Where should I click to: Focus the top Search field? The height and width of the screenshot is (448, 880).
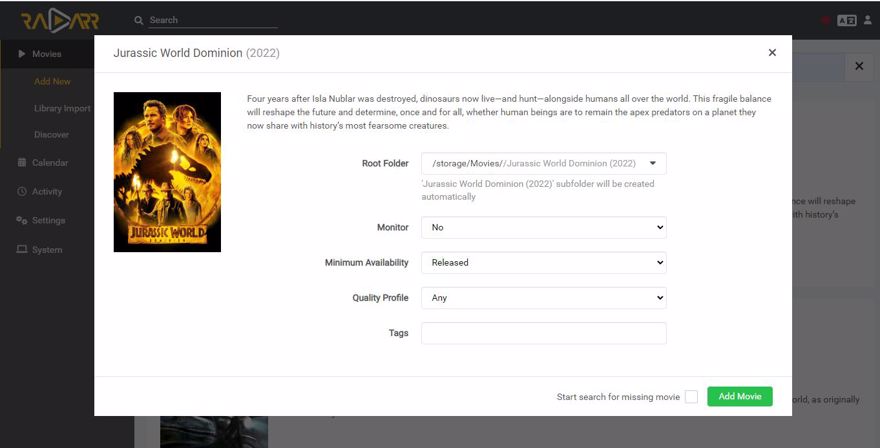point(213,20)
